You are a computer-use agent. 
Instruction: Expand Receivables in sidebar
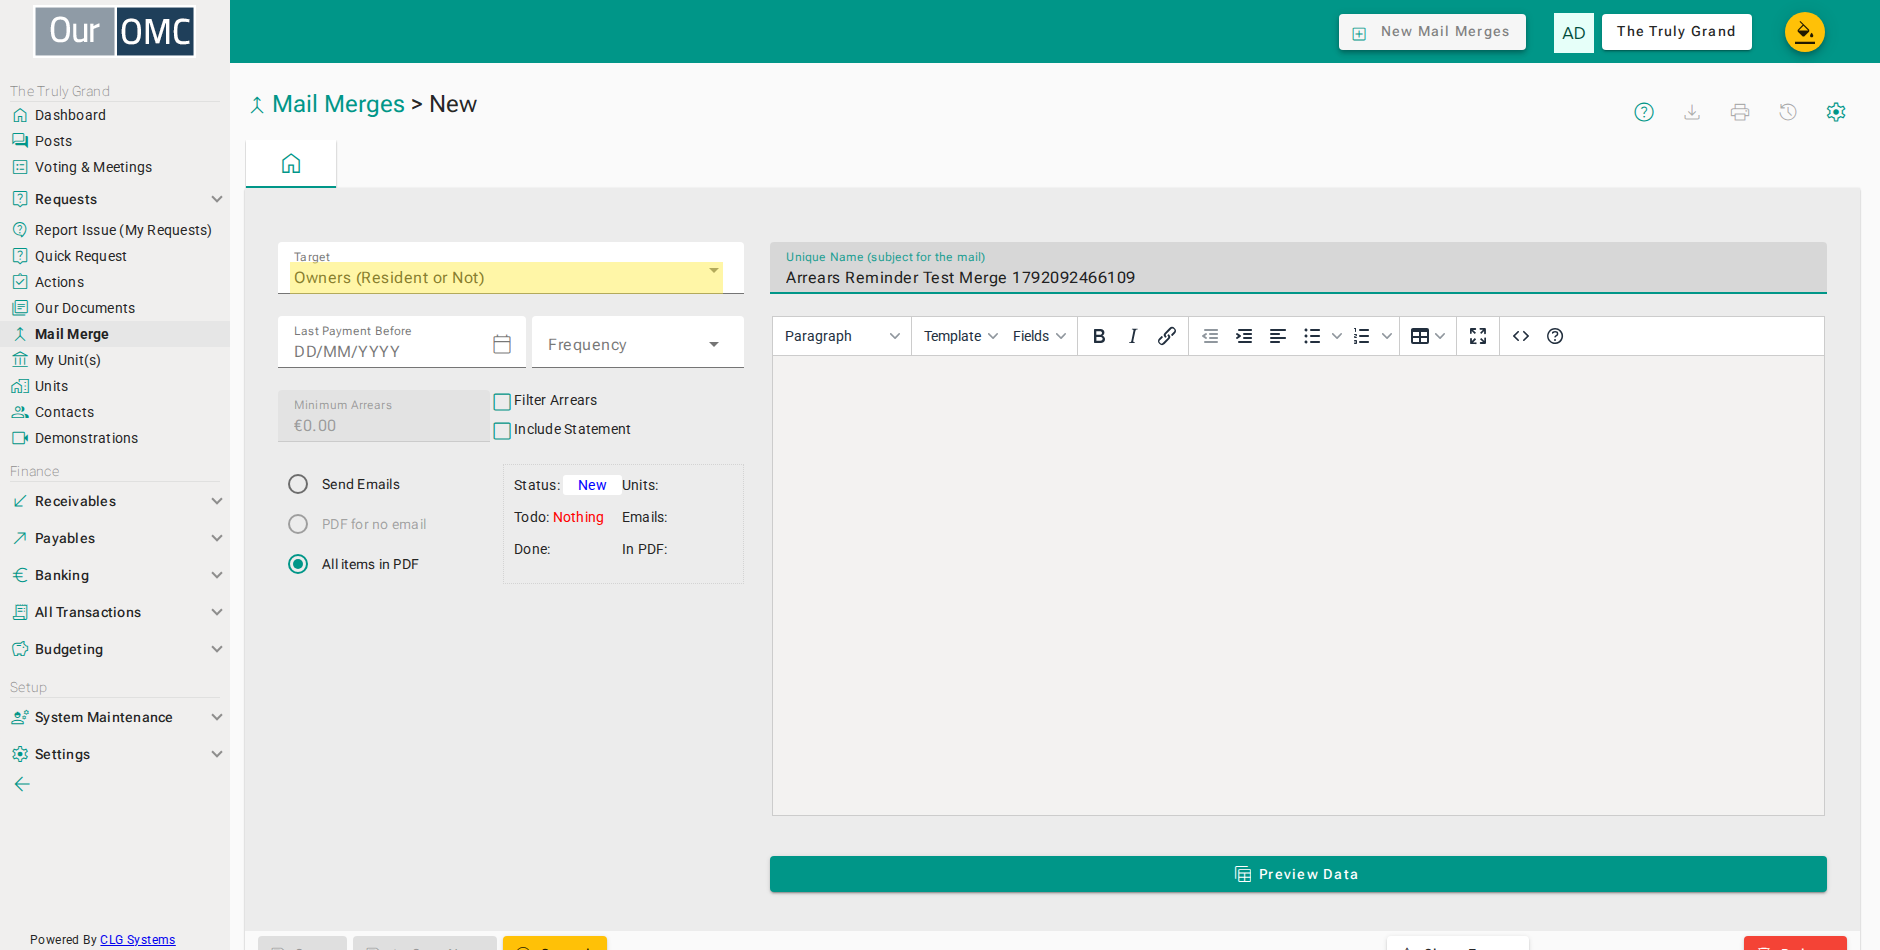point(115,501)
